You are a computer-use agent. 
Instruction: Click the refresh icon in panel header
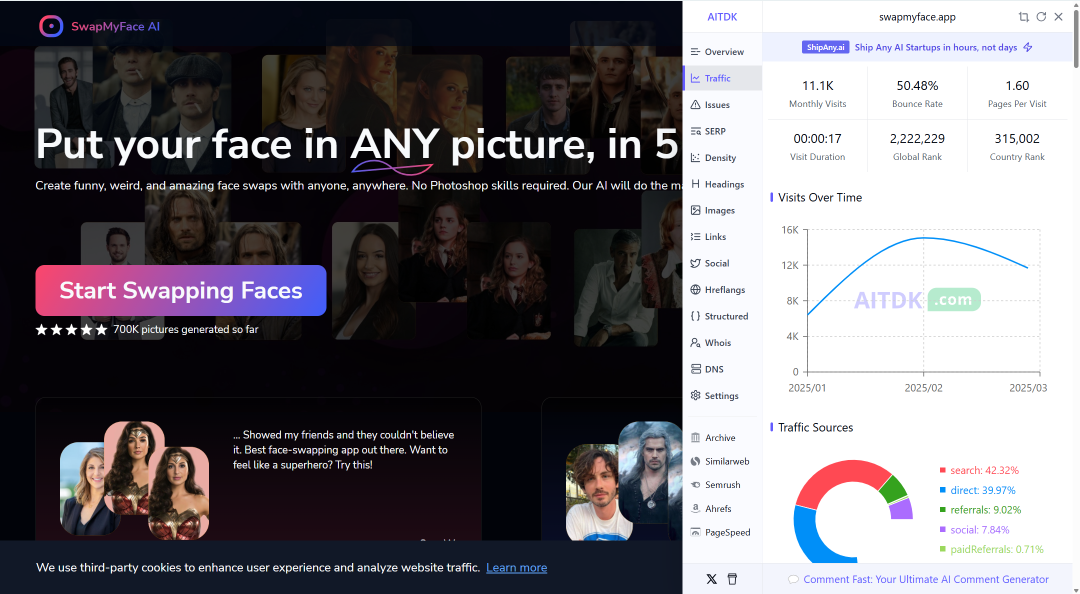pos(1041,17)
